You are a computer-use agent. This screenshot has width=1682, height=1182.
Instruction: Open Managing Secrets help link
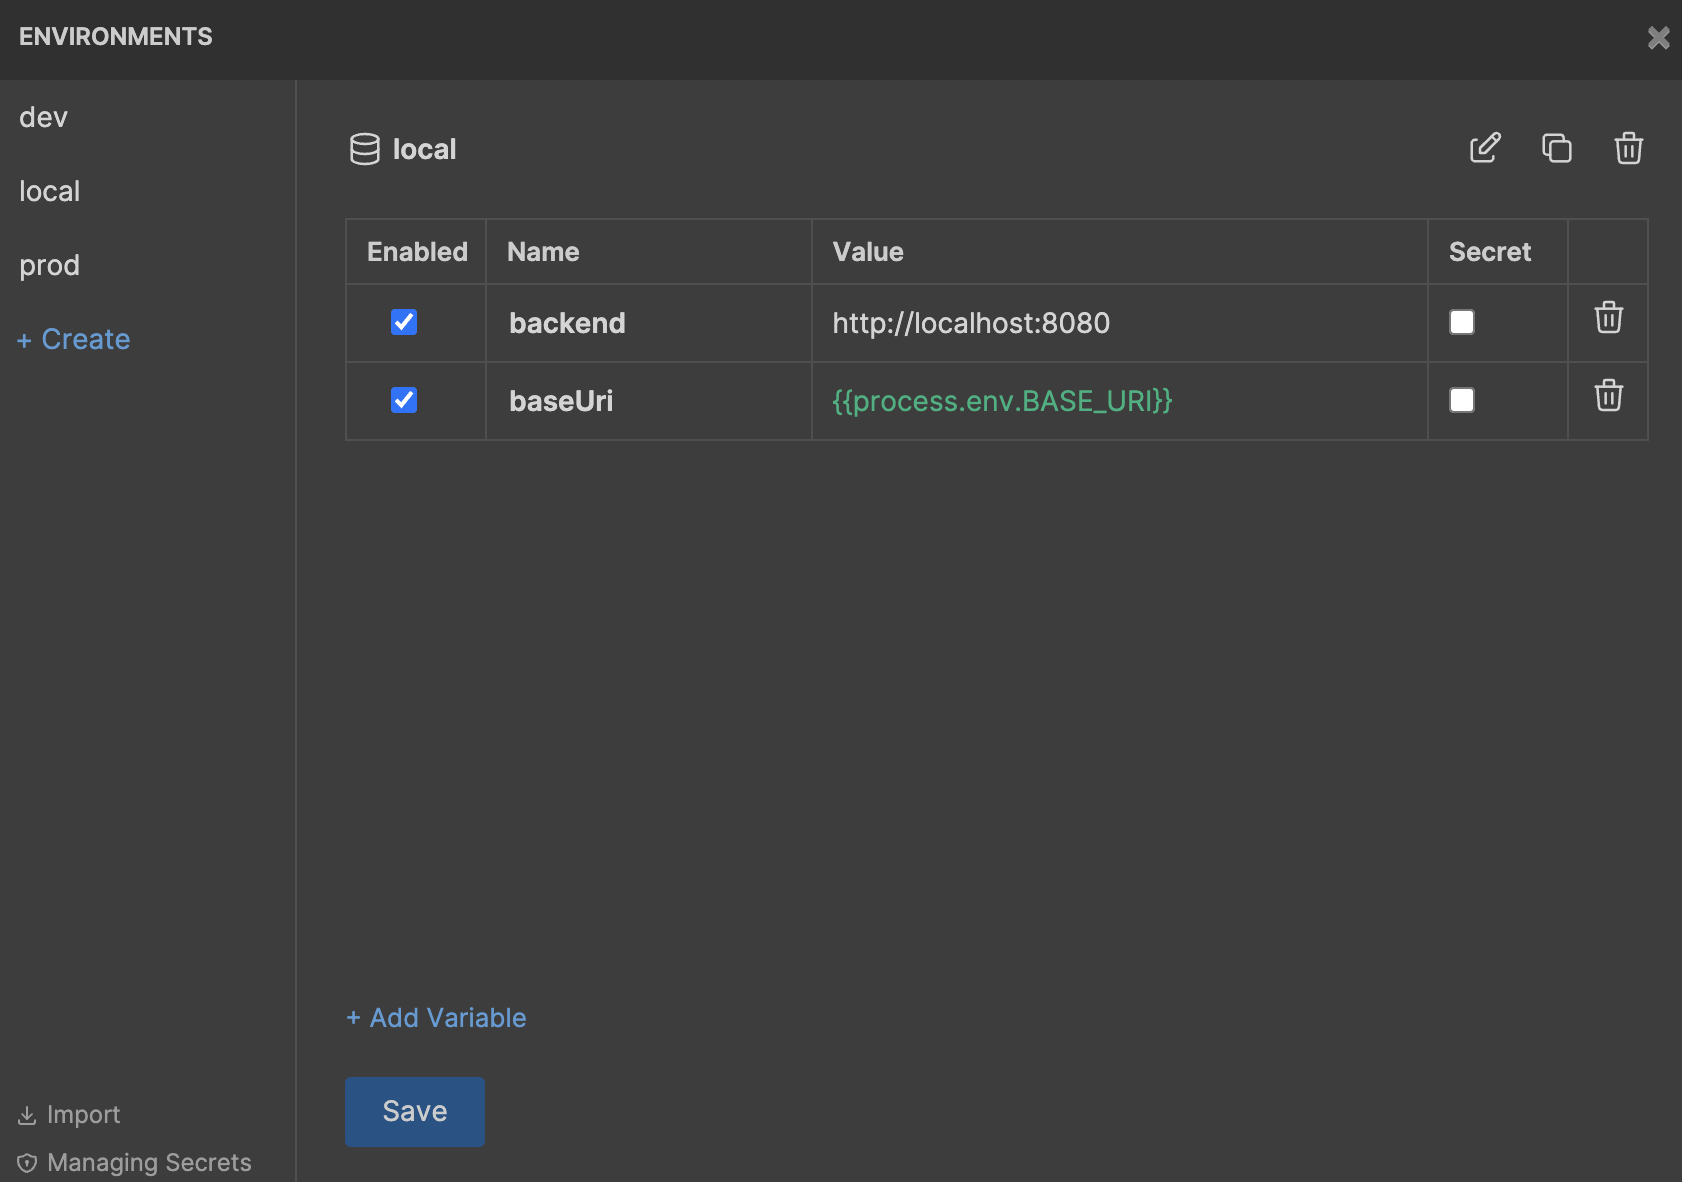135,1163
